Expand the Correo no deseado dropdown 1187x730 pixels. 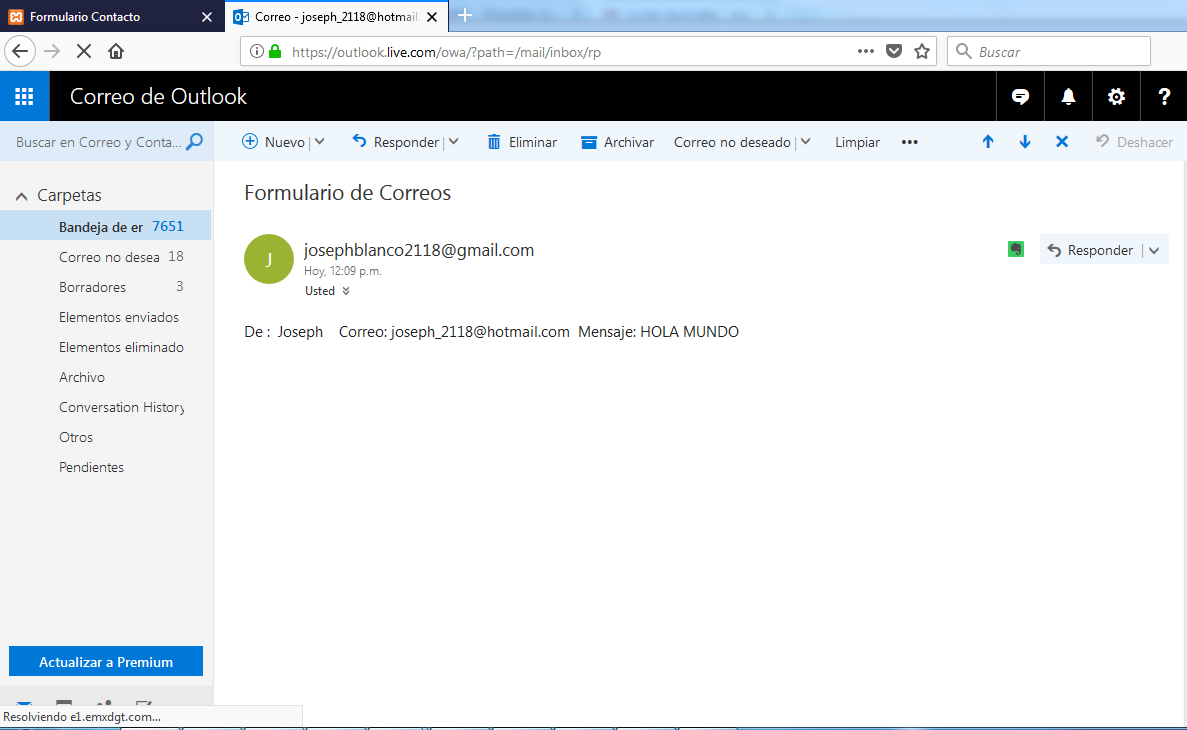click(x=805, y=142)
